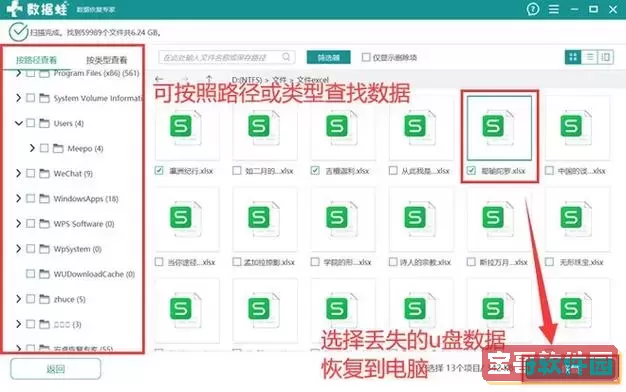
Task: Expand the WPS Software folder
Action: (18, 224)
